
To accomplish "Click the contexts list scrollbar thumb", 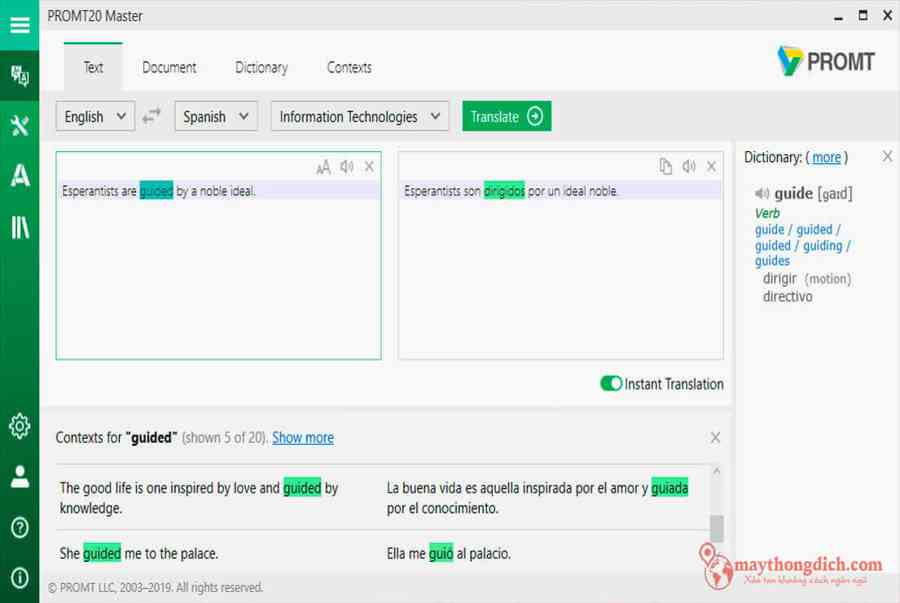I will [716, 528].
